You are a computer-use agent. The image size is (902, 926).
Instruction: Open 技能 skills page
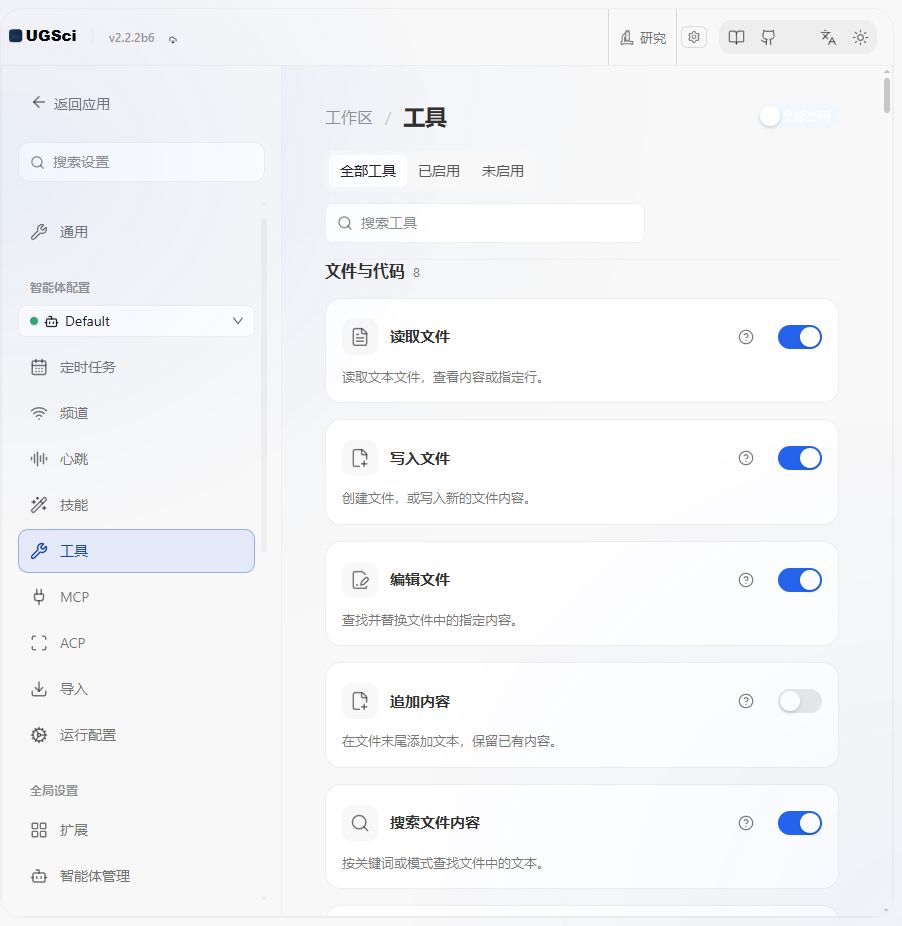point(136,505)
